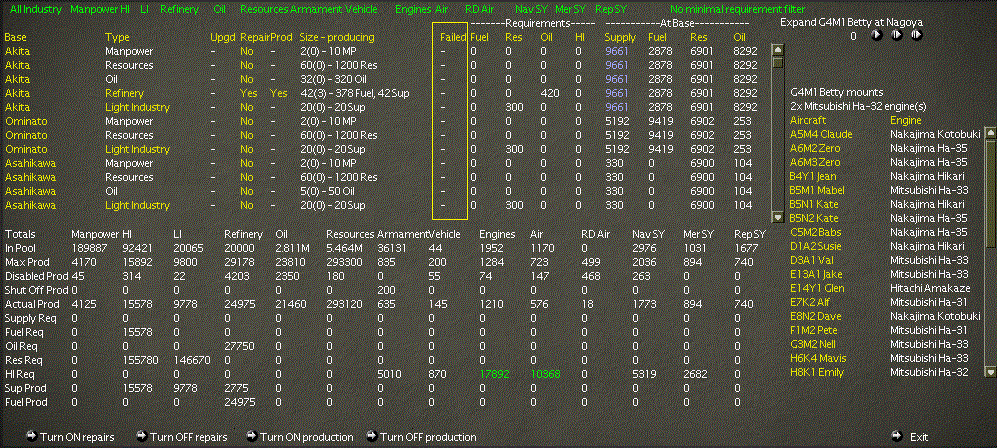Screen dimensions: 997x448
Task: Click green HI Req value 17892
Action: tap(493, 374)
